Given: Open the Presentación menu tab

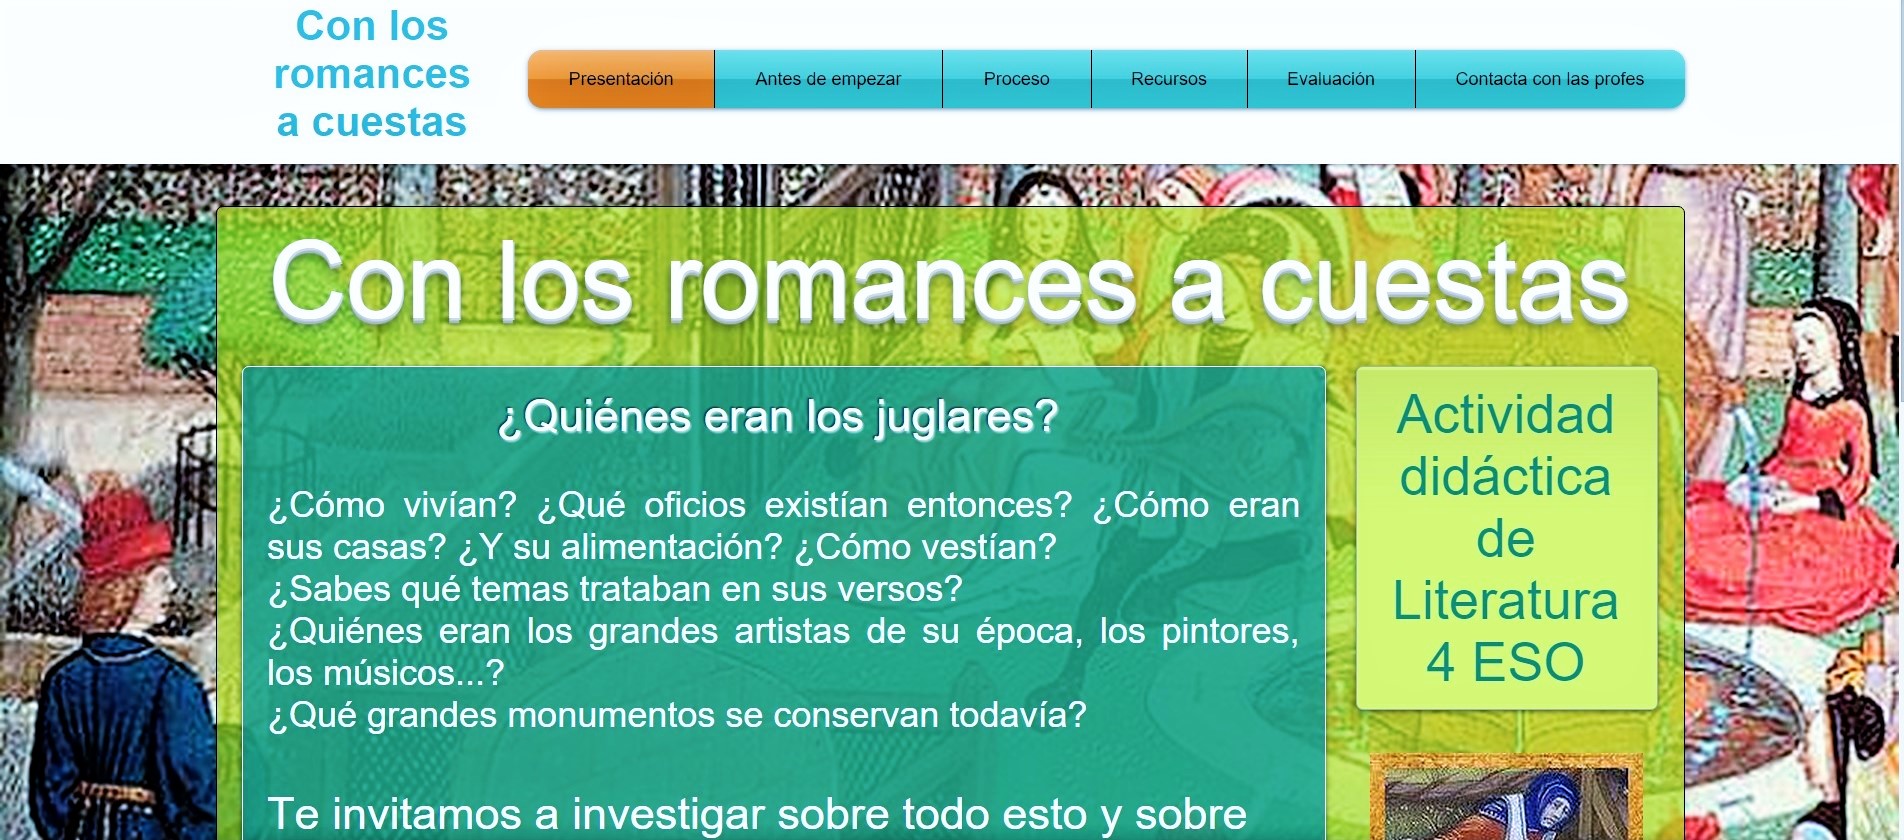Looking at the screenshot, I should tap(621, 79).
